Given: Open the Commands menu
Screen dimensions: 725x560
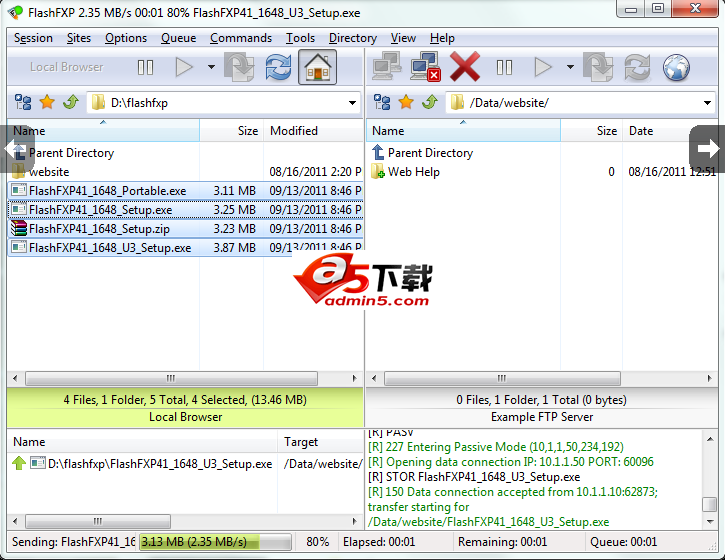Looking at the screenshot, I should 241,38.
